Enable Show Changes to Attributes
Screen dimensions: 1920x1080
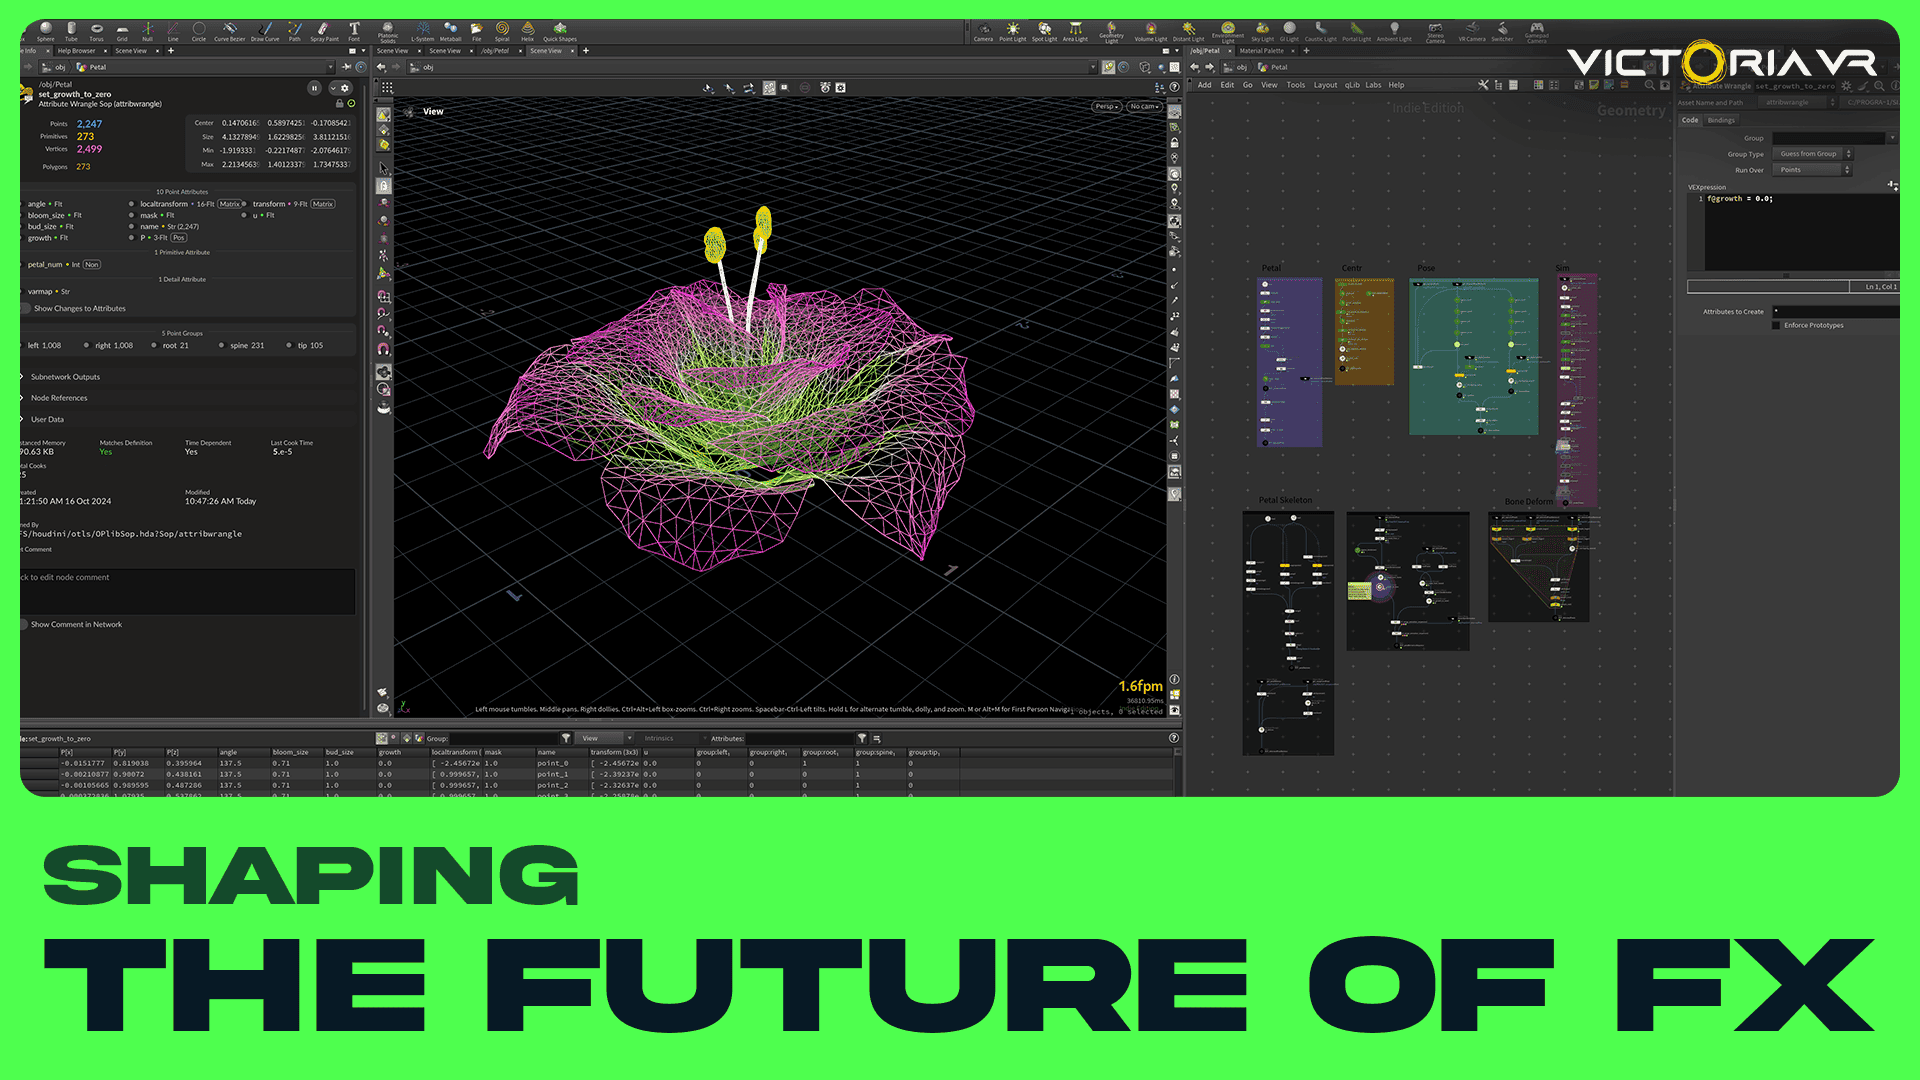click(x=25, y=308)
